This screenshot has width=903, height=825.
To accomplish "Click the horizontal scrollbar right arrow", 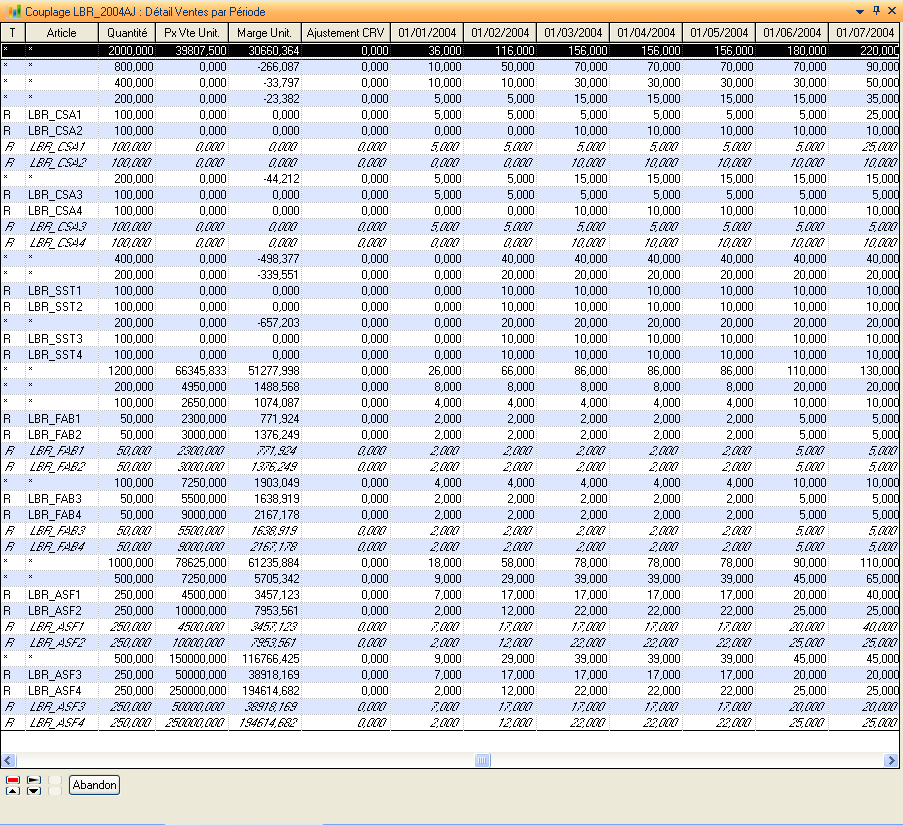I will point(892,761).
